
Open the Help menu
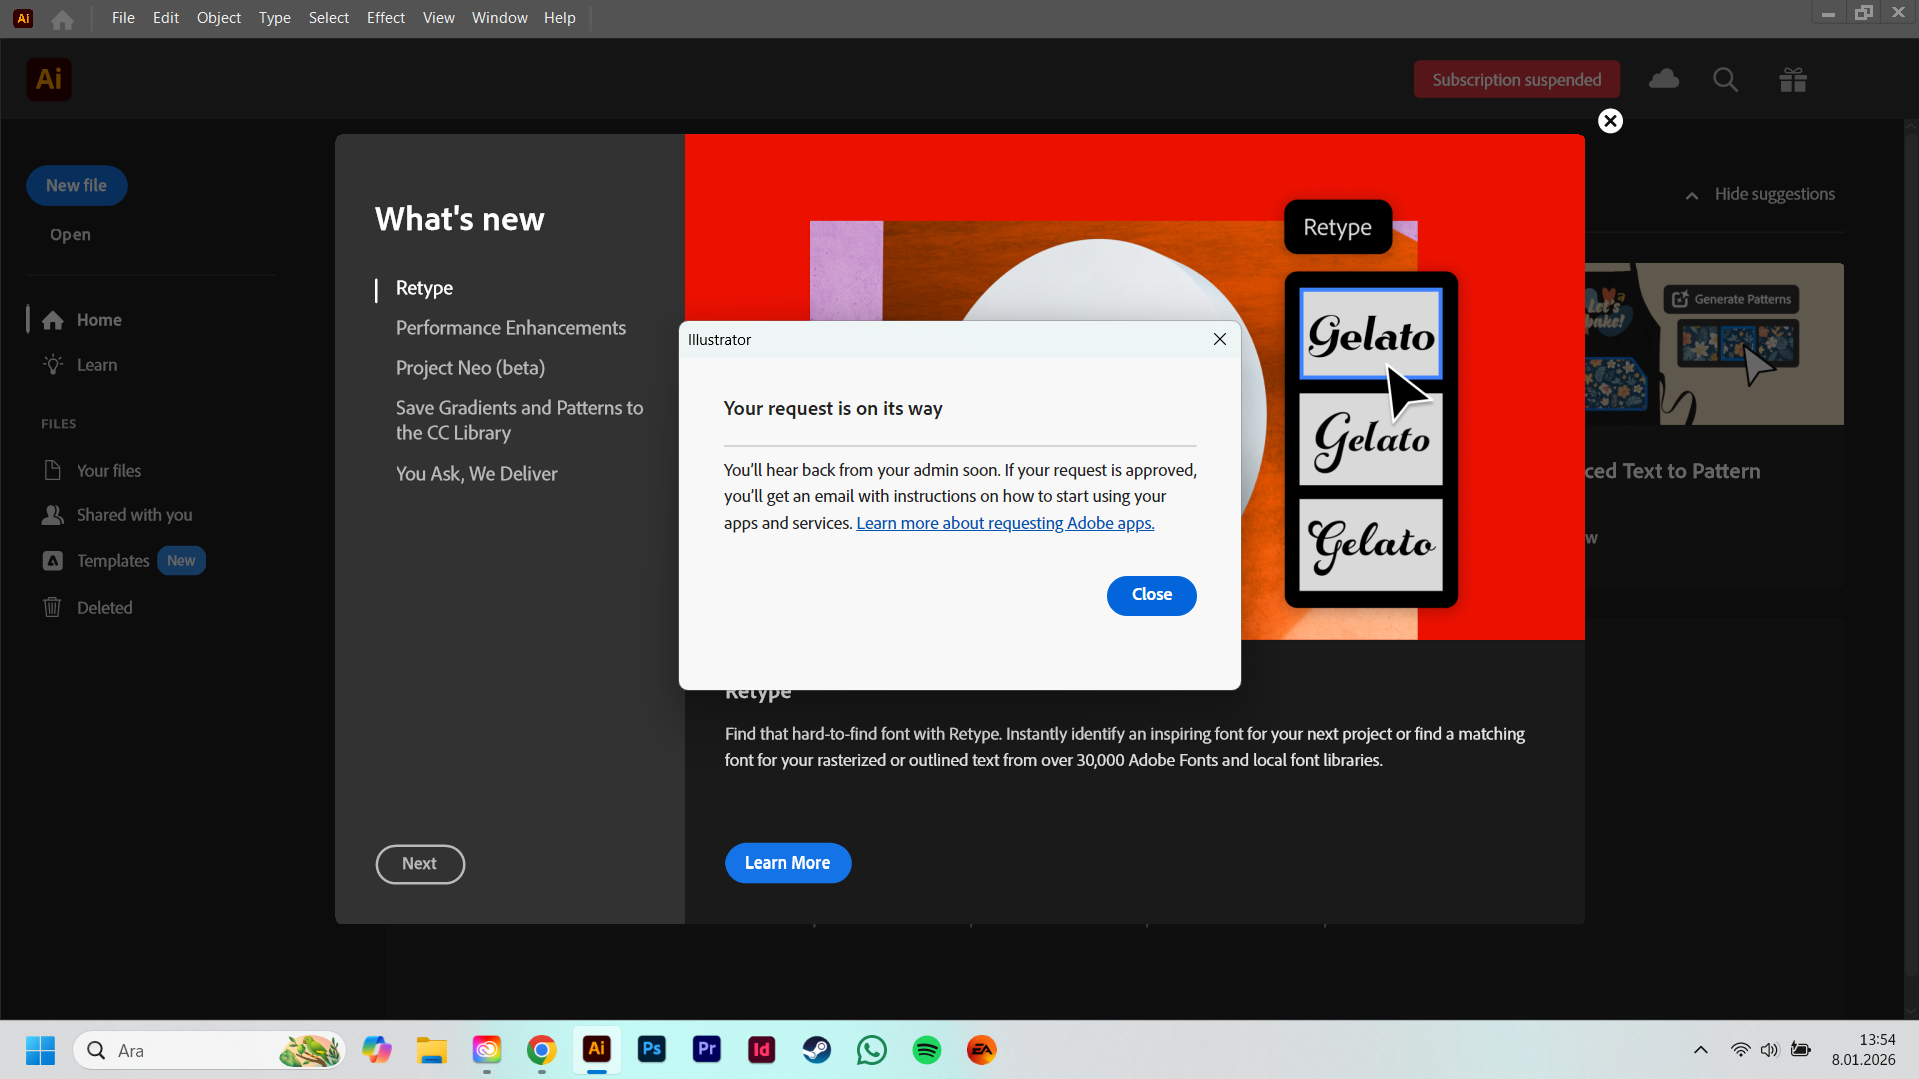coord(560,18)
